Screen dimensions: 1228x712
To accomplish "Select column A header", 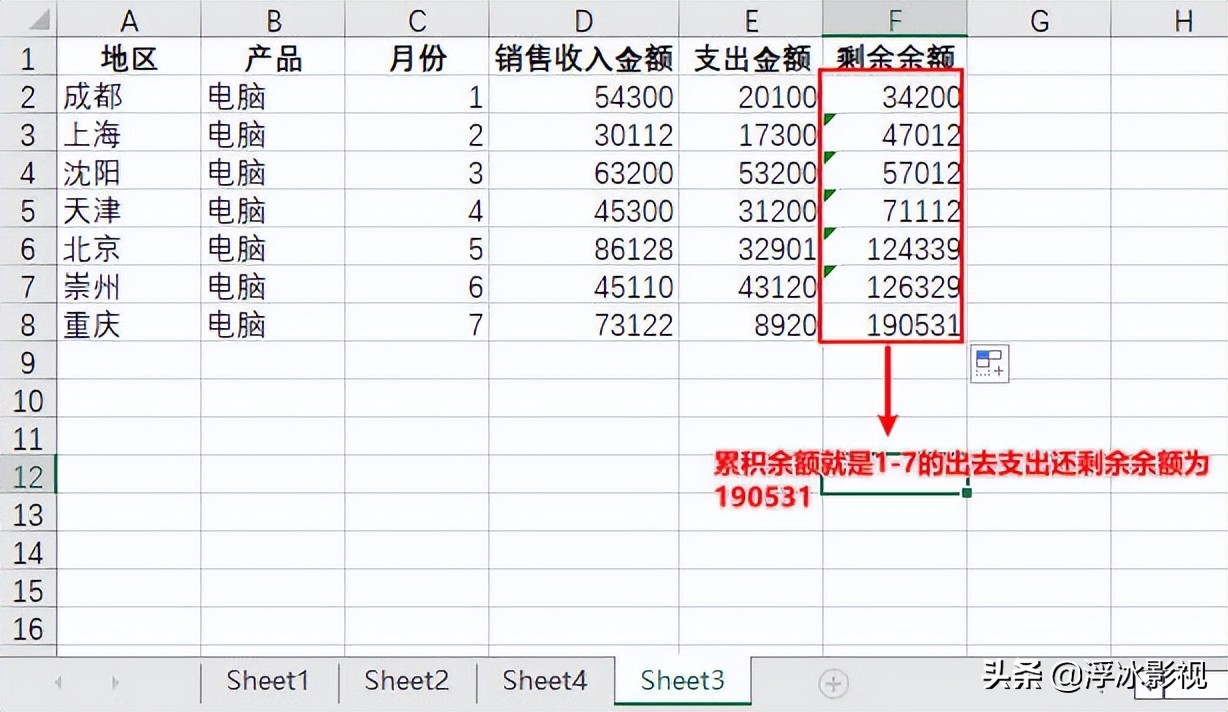I will pyautogui.click(x=129, y=20).
